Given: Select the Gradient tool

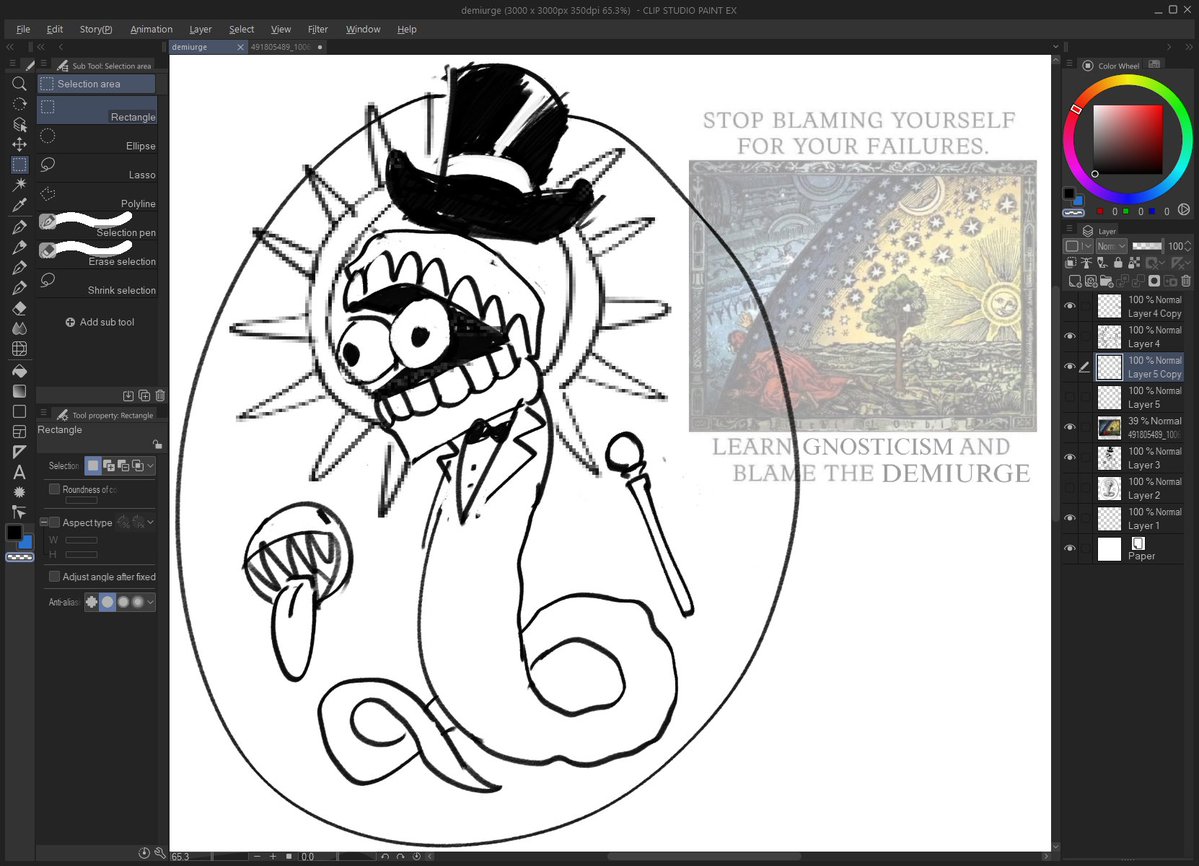Looking at the screenshot, I should (19, 391).
